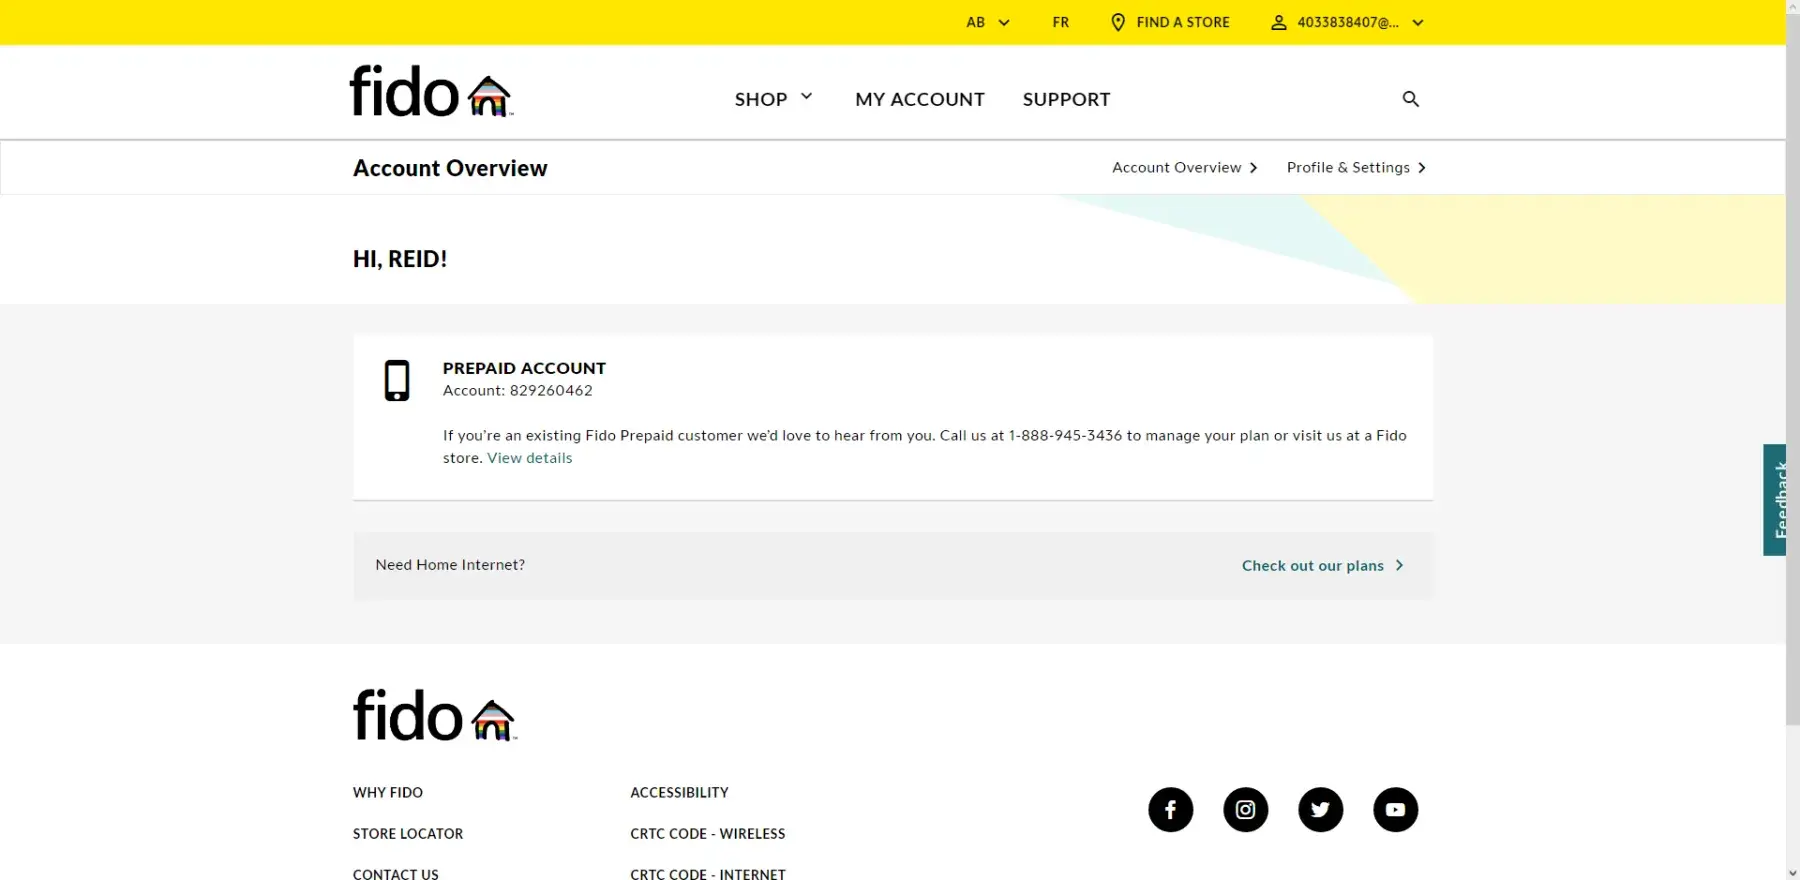Open the Support page
The height and width of the screenshot is (880, 1800).
pyautogui.click(x=1066, y=99)
